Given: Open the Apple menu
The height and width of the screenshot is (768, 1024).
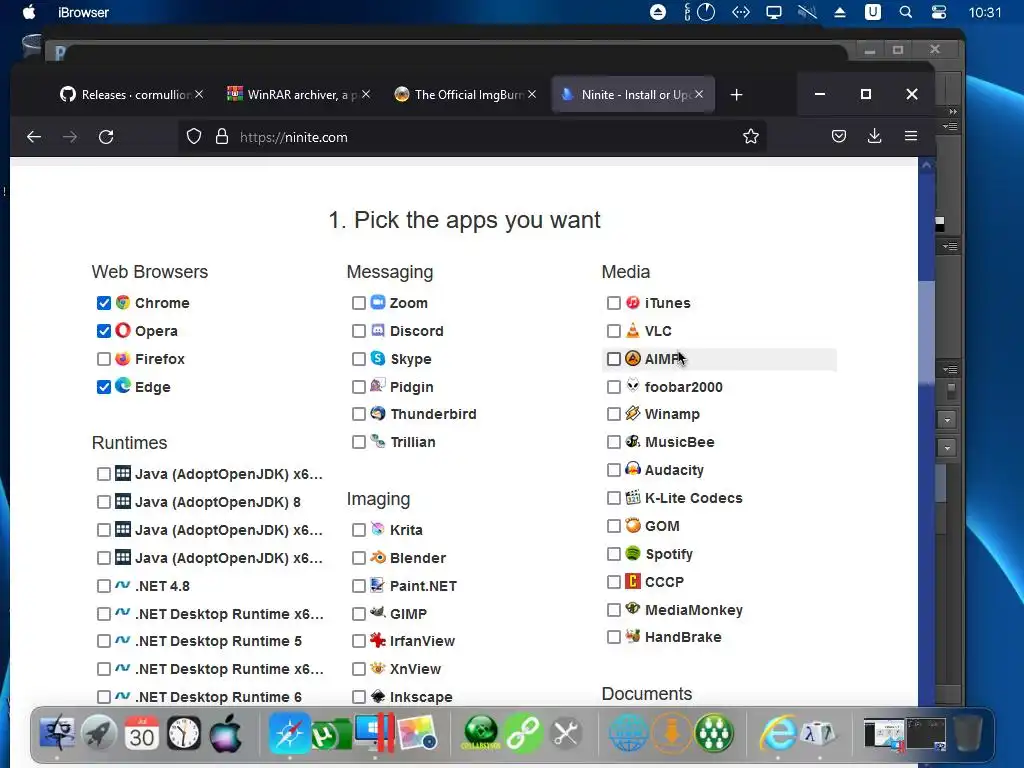Looking at the screenshot, I should click(x=29, y=12).
